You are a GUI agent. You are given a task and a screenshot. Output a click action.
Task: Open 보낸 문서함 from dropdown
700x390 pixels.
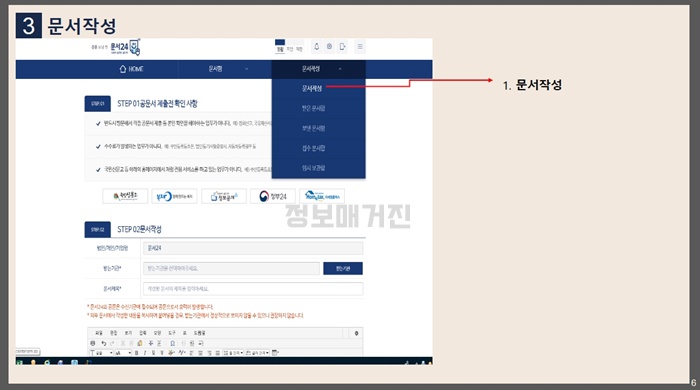(x=313, y=129)
